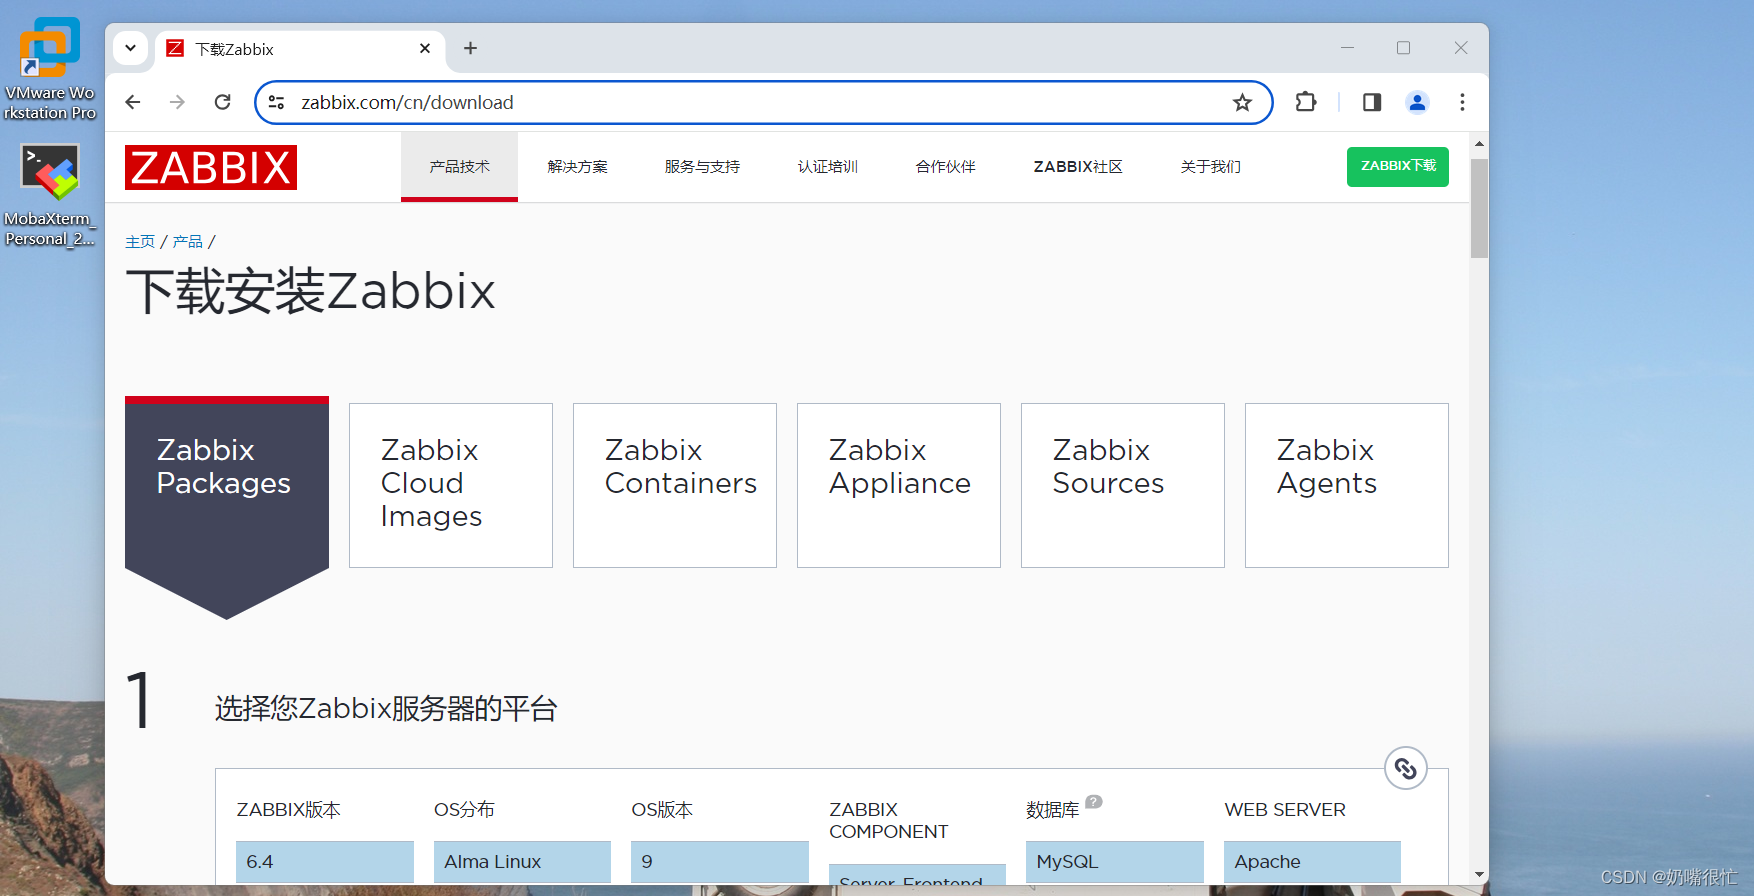Screen dimensions: 1754x896
Task: Maximize the Chrome window
Action: pyautogui.click(x=1403, y=48)
